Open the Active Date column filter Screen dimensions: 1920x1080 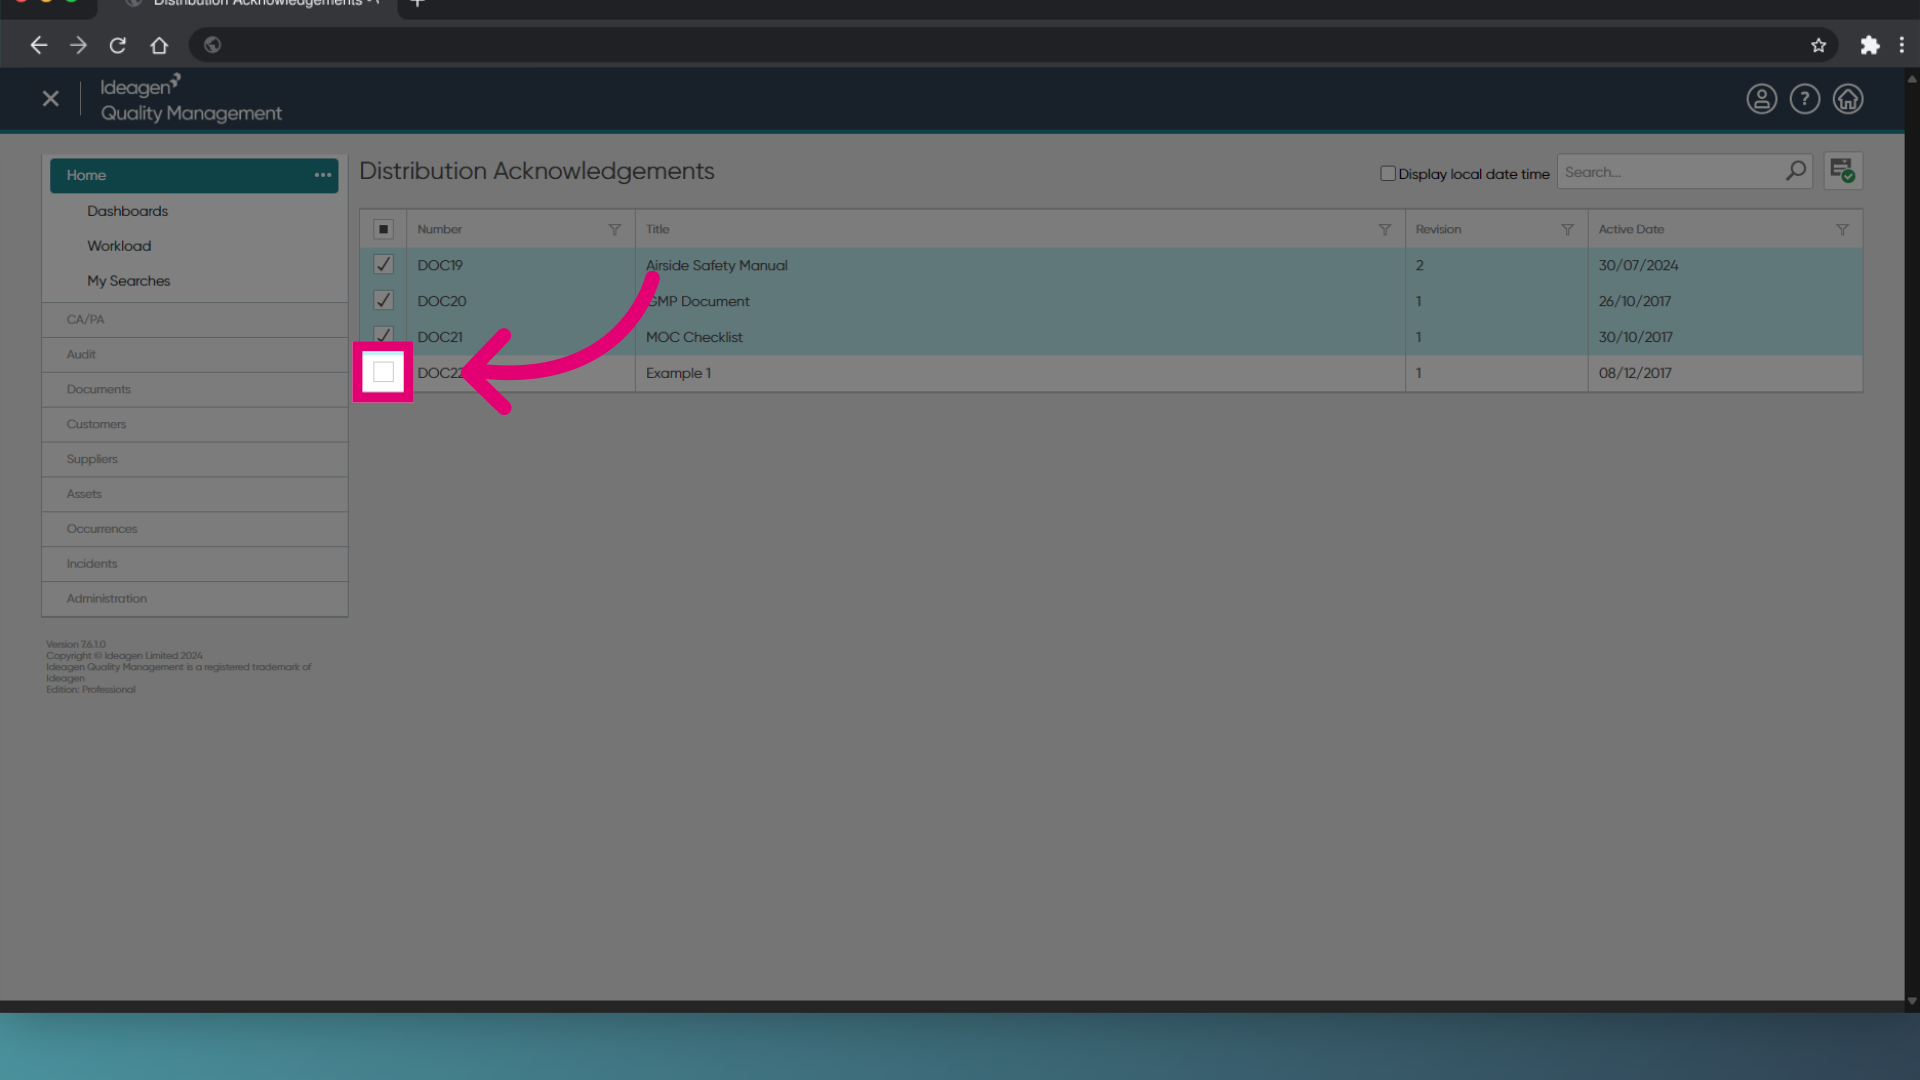pyautogui.click(x=1842, y=230)
